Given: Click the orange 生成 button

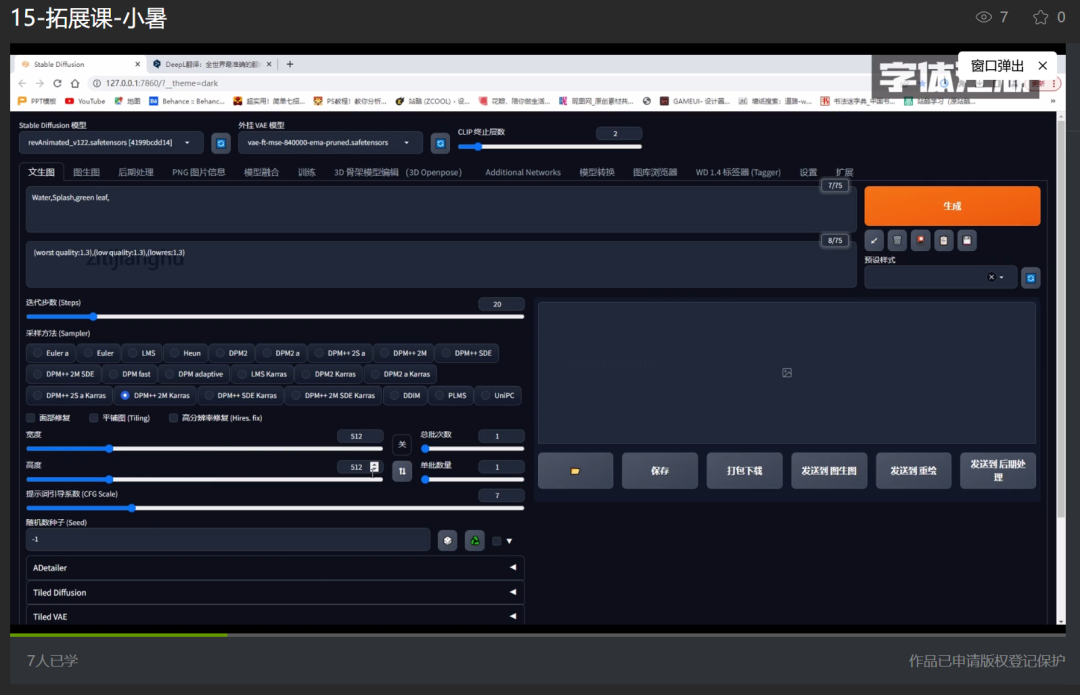Looking at the screenshot, I should point(952,206).
